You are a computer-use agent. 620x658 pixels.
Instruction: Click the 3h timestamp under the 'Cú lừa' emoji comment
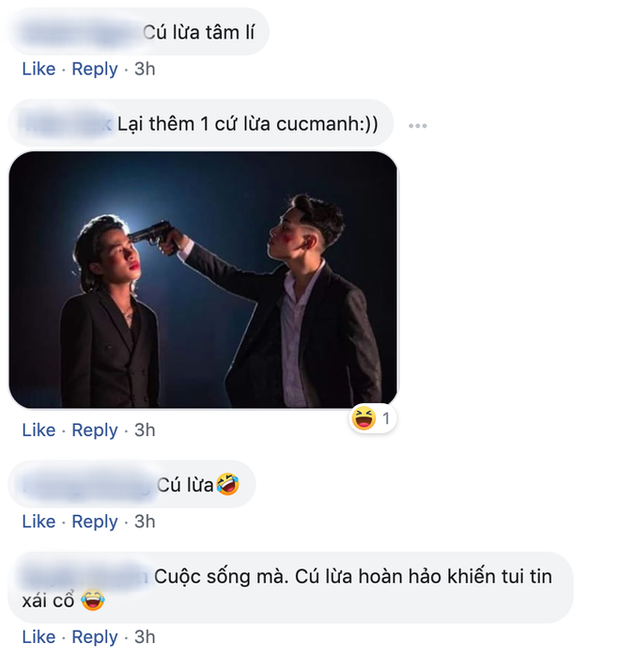pos(145,521)
